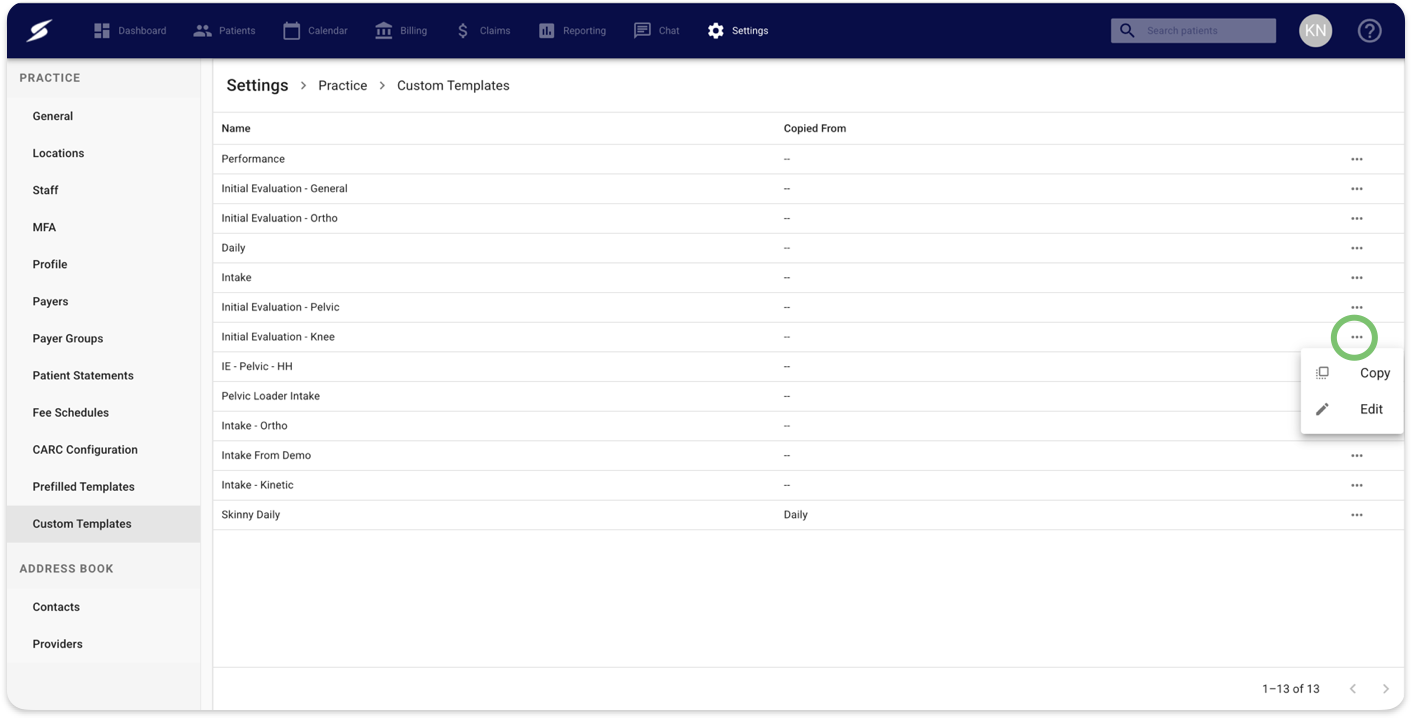Click the pencil edit icon in menu
The width and height of the screenshot is (1412, 720).
click(x=1322, y=409)
